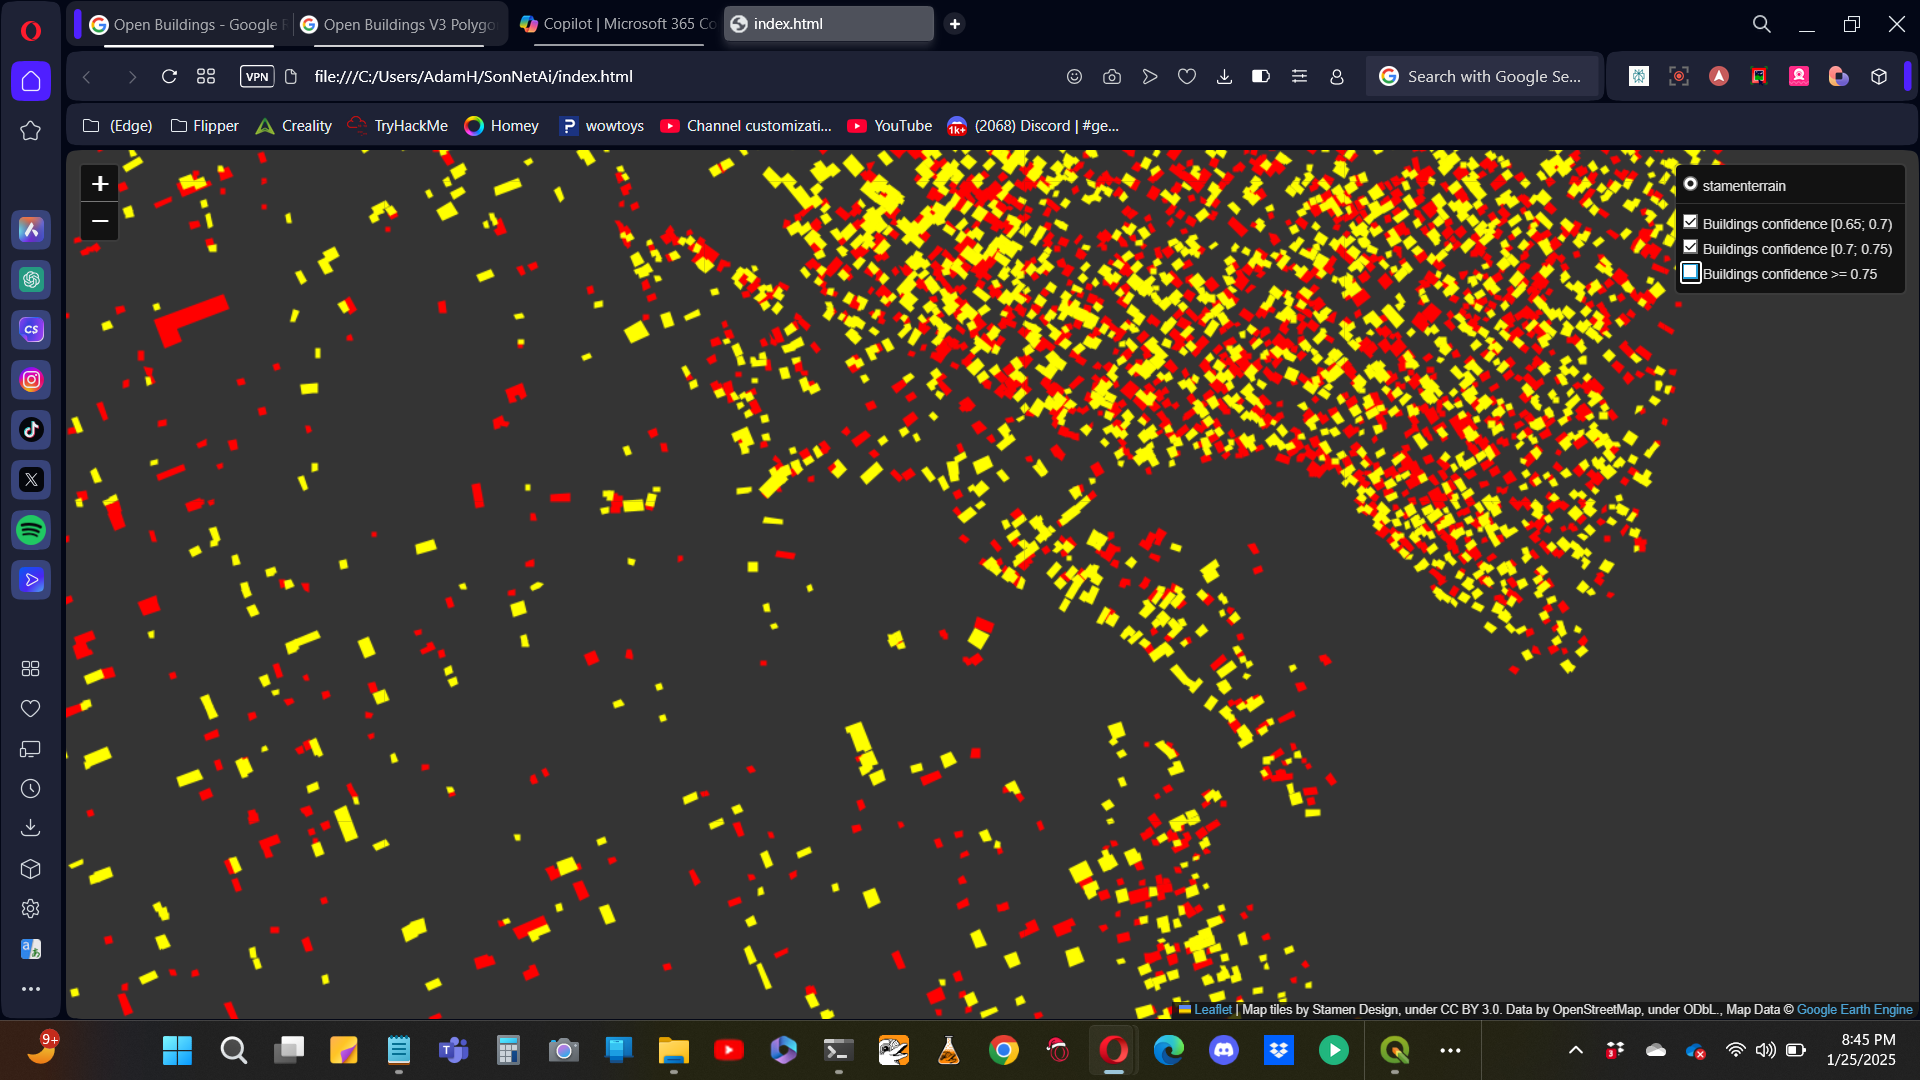Select the stamenterrain base layer radio

[x=1690, y=185]
